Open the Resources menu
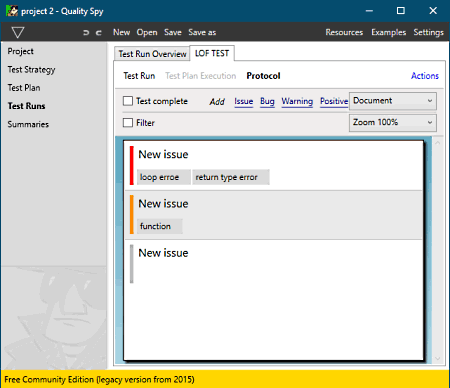Image resolution: width=450 pixels, height=388 pixels. coord(344,32)
